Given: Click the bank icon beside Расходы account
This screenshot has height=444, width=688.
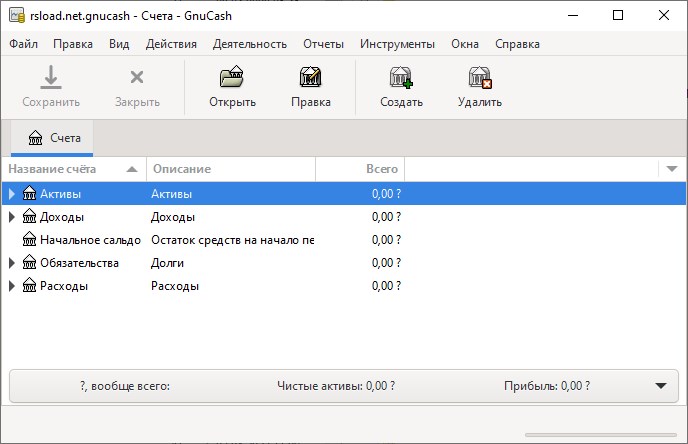Looking at the screenshot, I should 29,286.
